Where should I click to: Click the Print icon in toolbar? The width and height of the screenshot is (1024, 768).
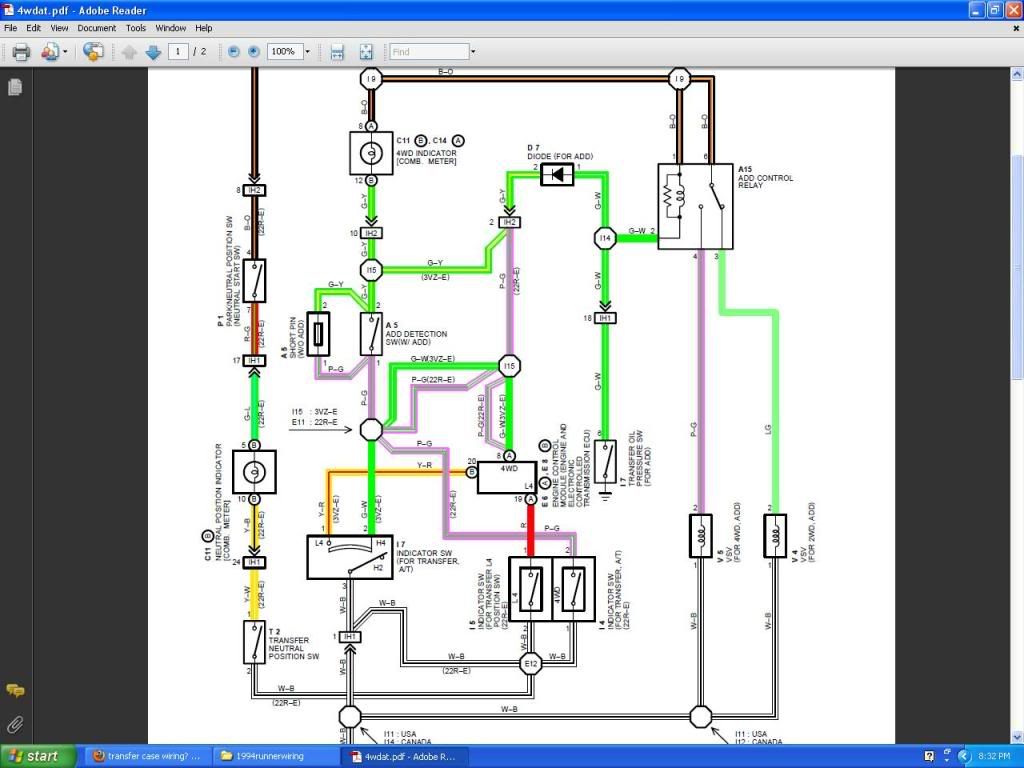pos(20,51)
